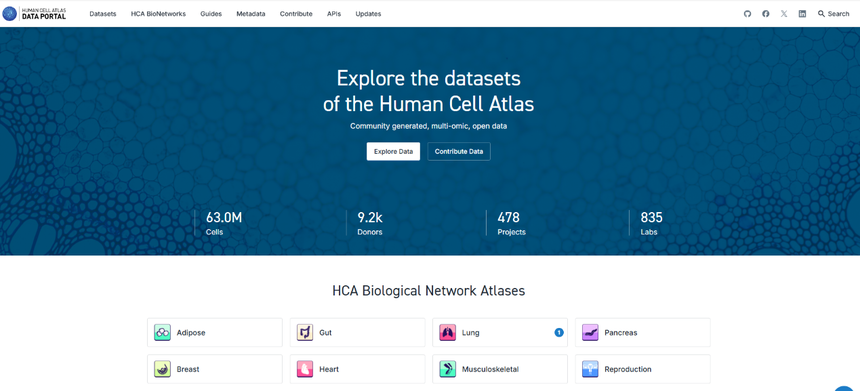The width and height of the screenshot is (860, 391).
Task: Click the 9.2k Donors statistic
Action: click(370, 223)
